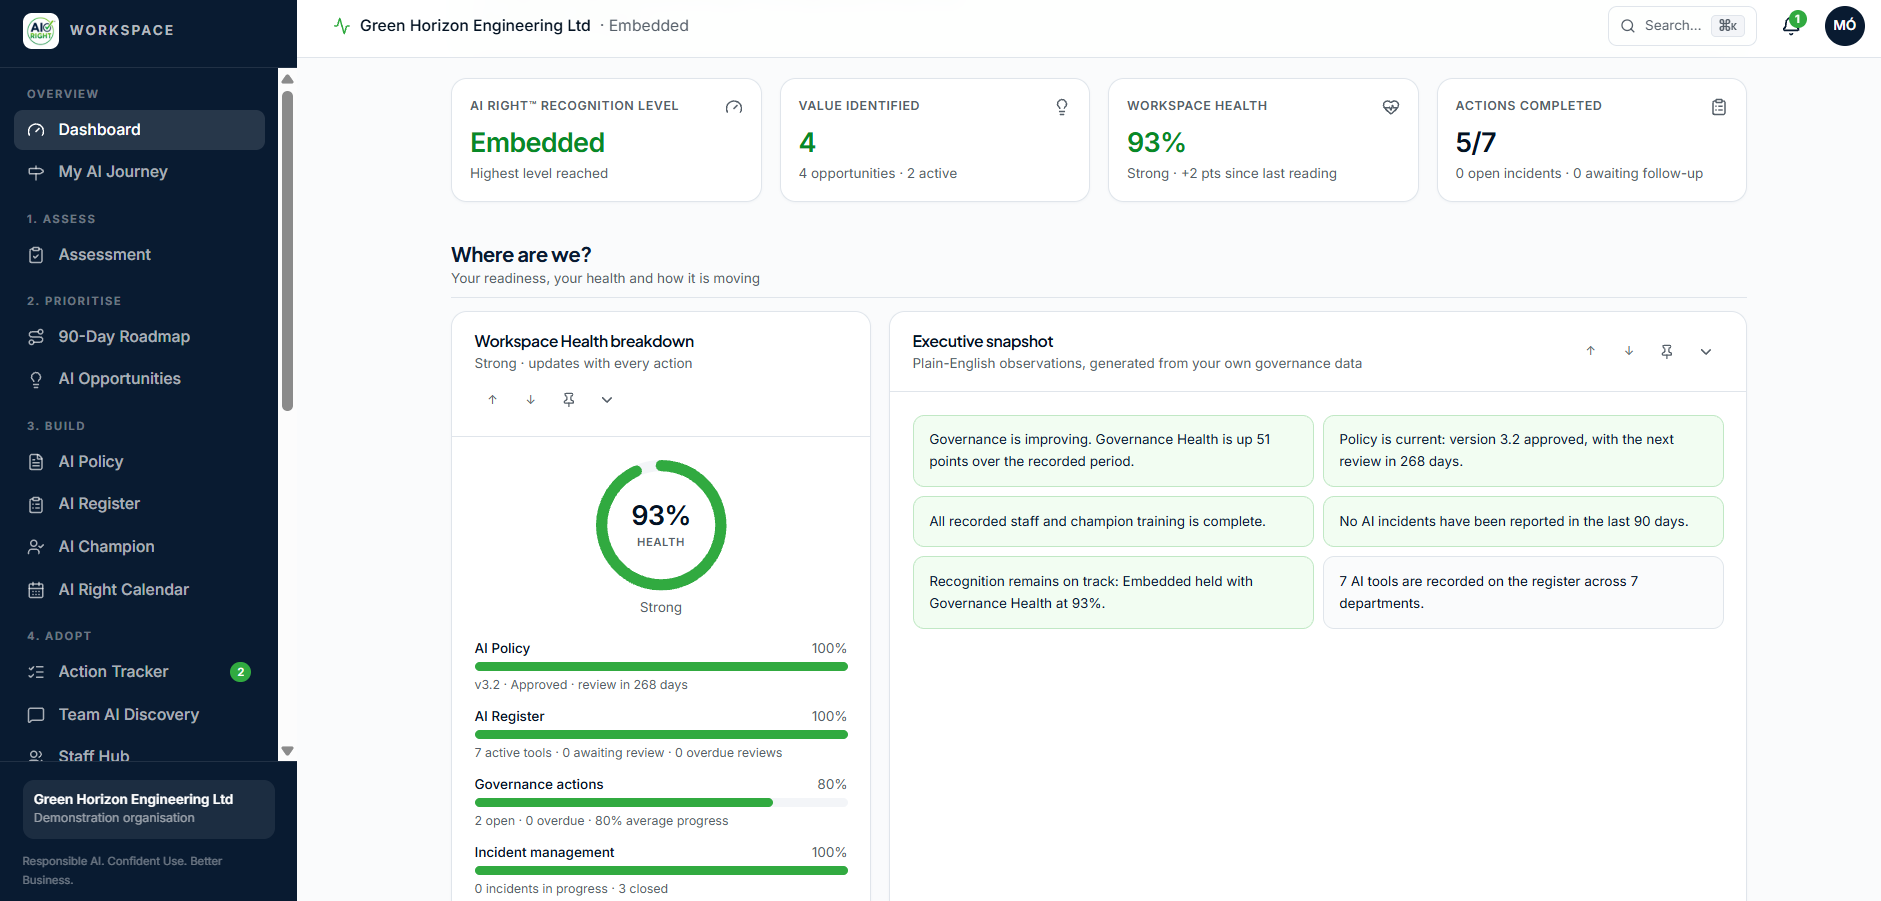Click 'v3.2 · Approved · review in 268 days'

point(581,685)
